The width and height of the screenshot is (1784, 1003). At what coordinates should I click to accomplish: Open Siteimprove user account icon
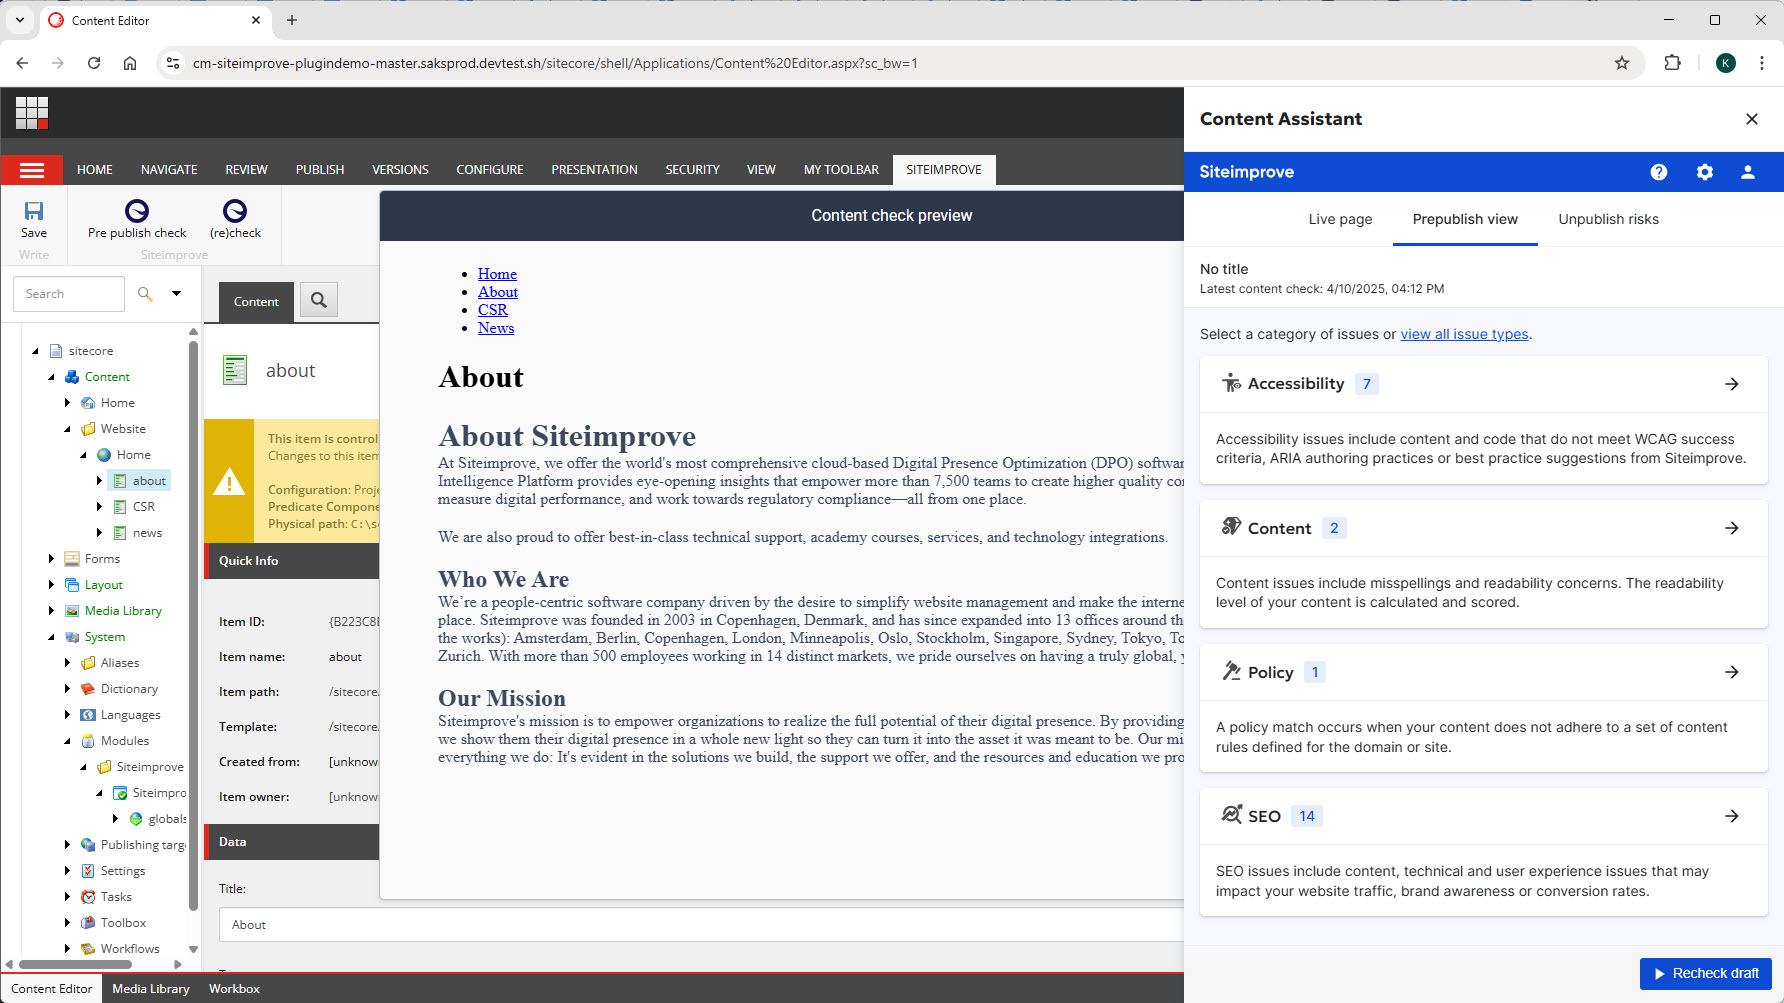(1748, 172)
